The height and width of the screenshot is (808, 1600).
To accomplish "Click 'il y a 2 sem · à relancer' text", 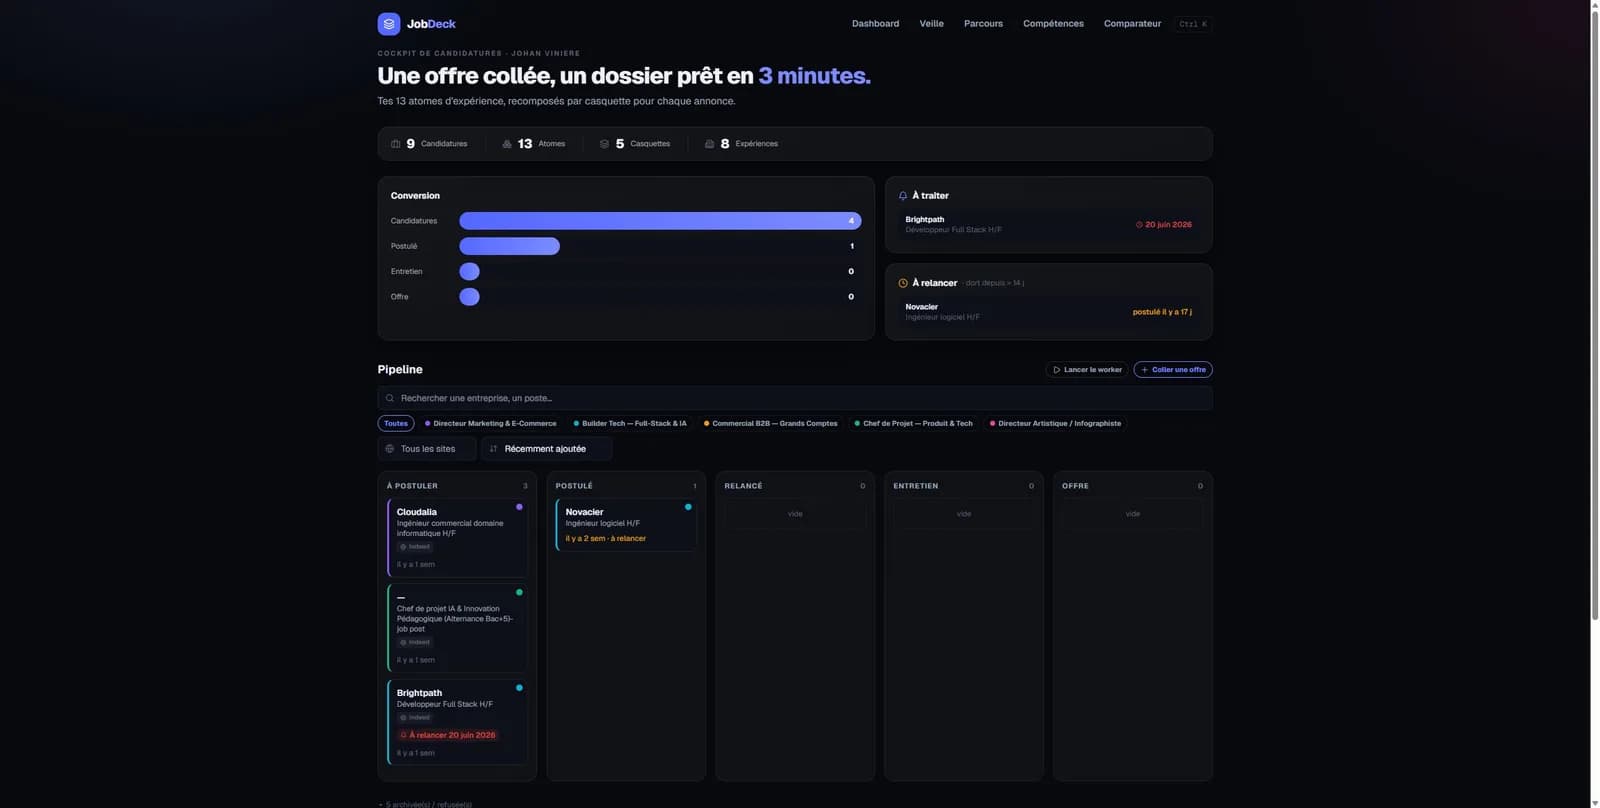I will [x=605, y=539].
